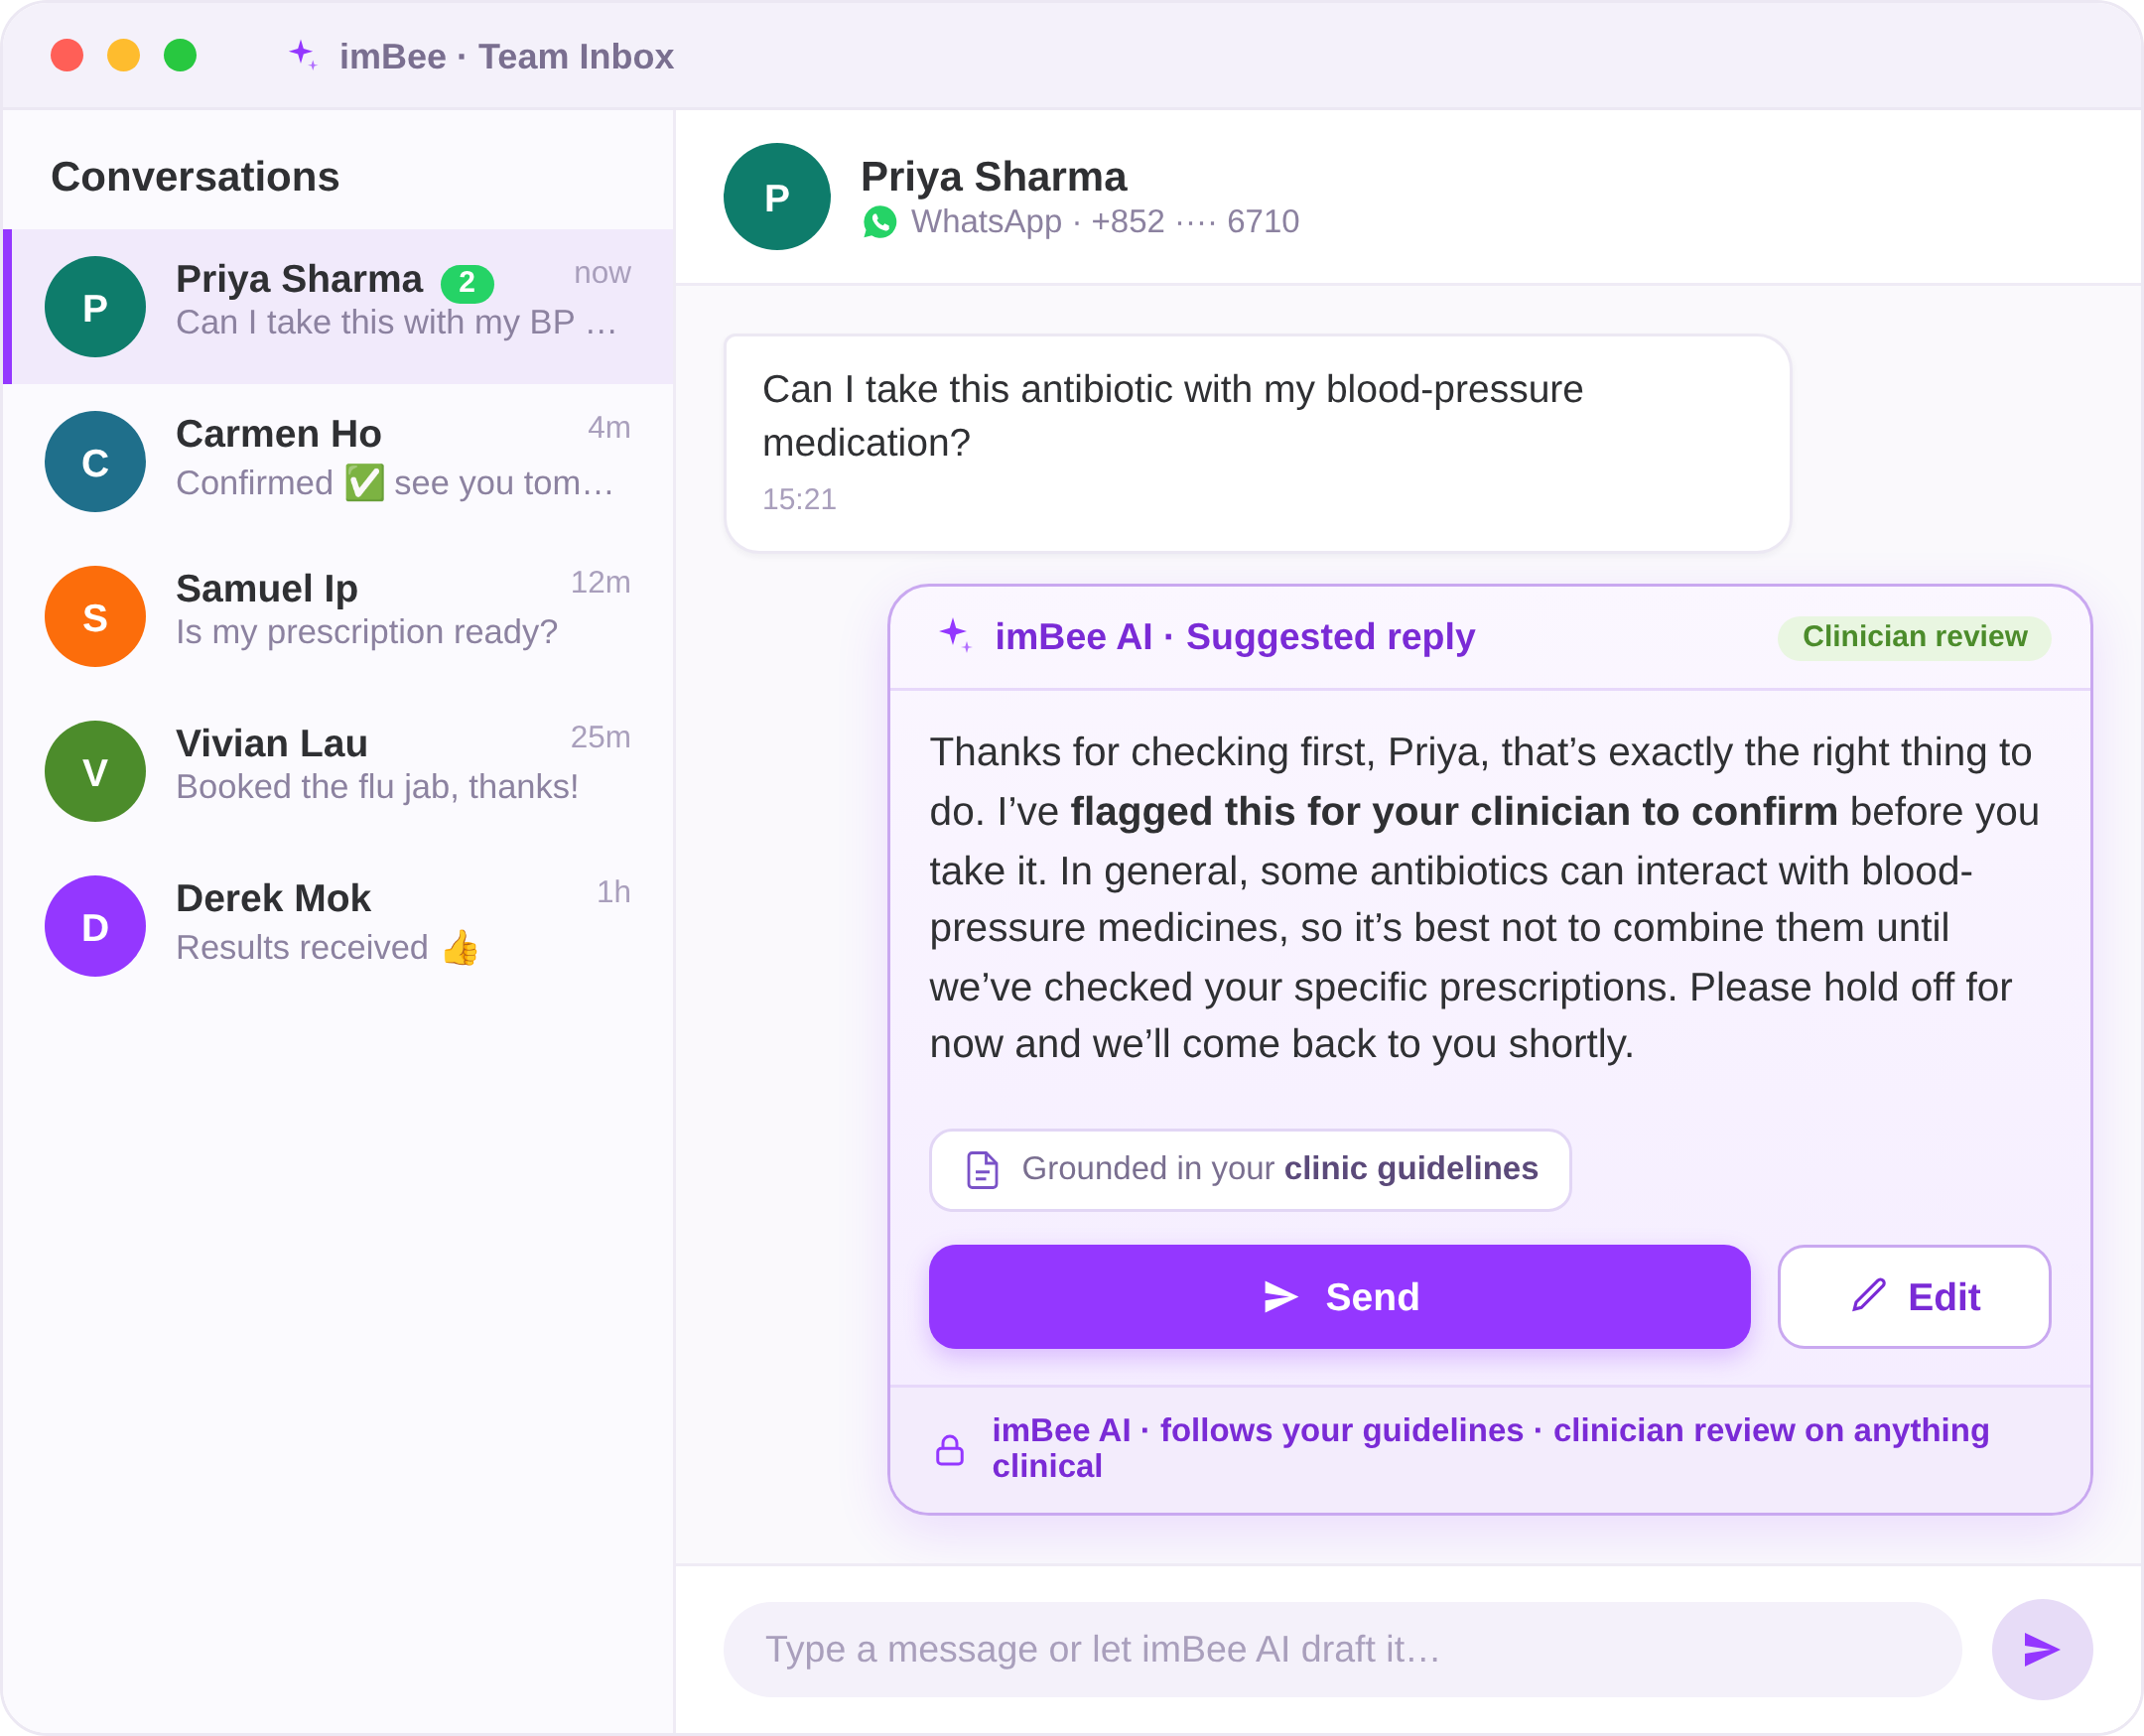
Task: Click Priya Sharma's avatar in conversation list
Action: click(x=95, y=307)
